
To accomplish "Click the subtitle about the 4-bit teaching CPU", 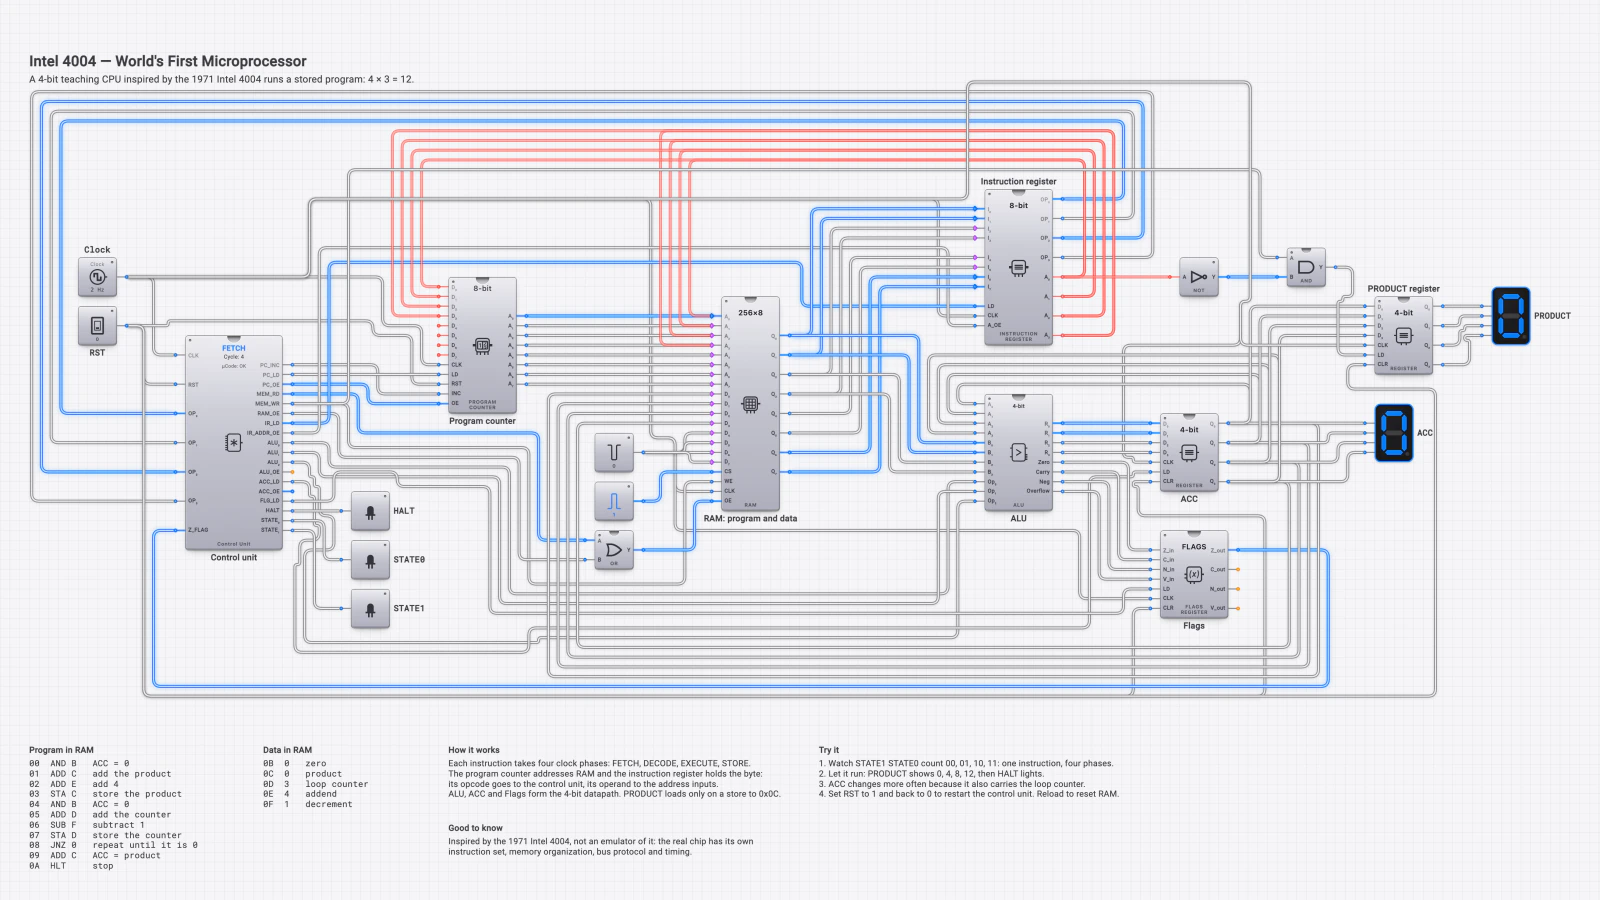I will click(221, 79).
